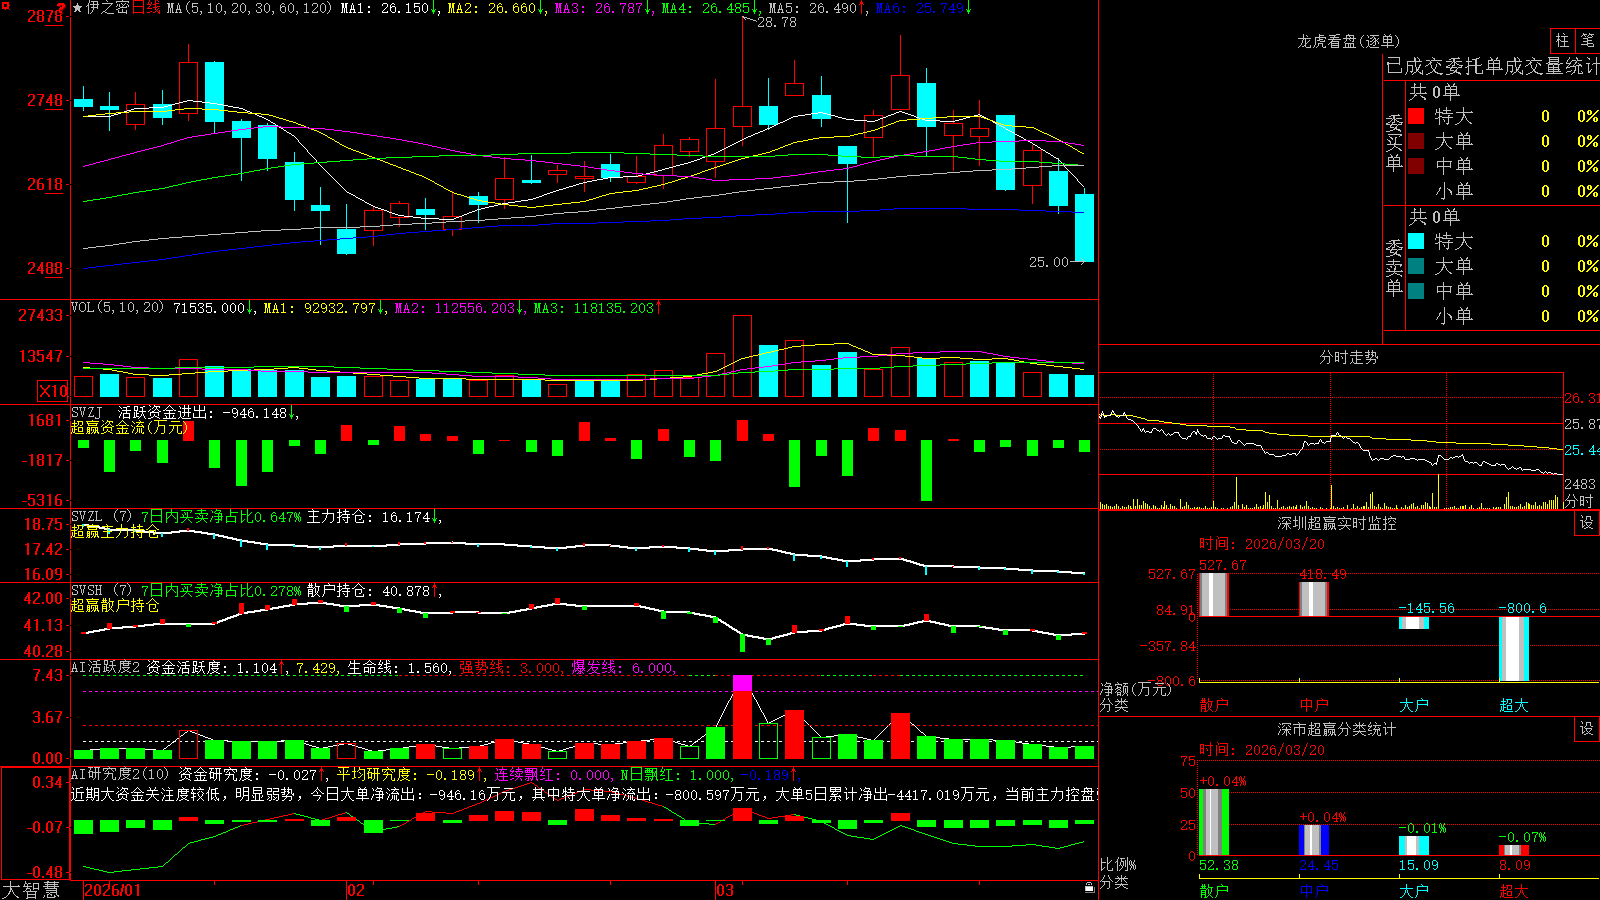Screen dimensions: 1600x900
Task: Select the 分时走势 panel title
Action: point(1348,357)
